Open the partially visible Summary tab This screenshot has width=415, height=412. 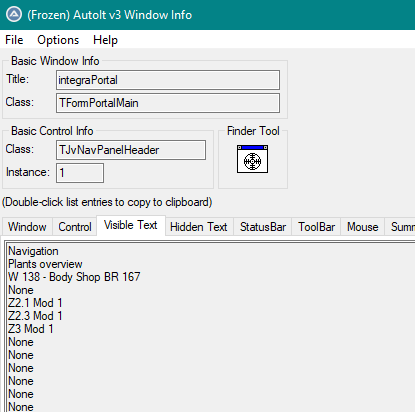(x=400, y=227)
